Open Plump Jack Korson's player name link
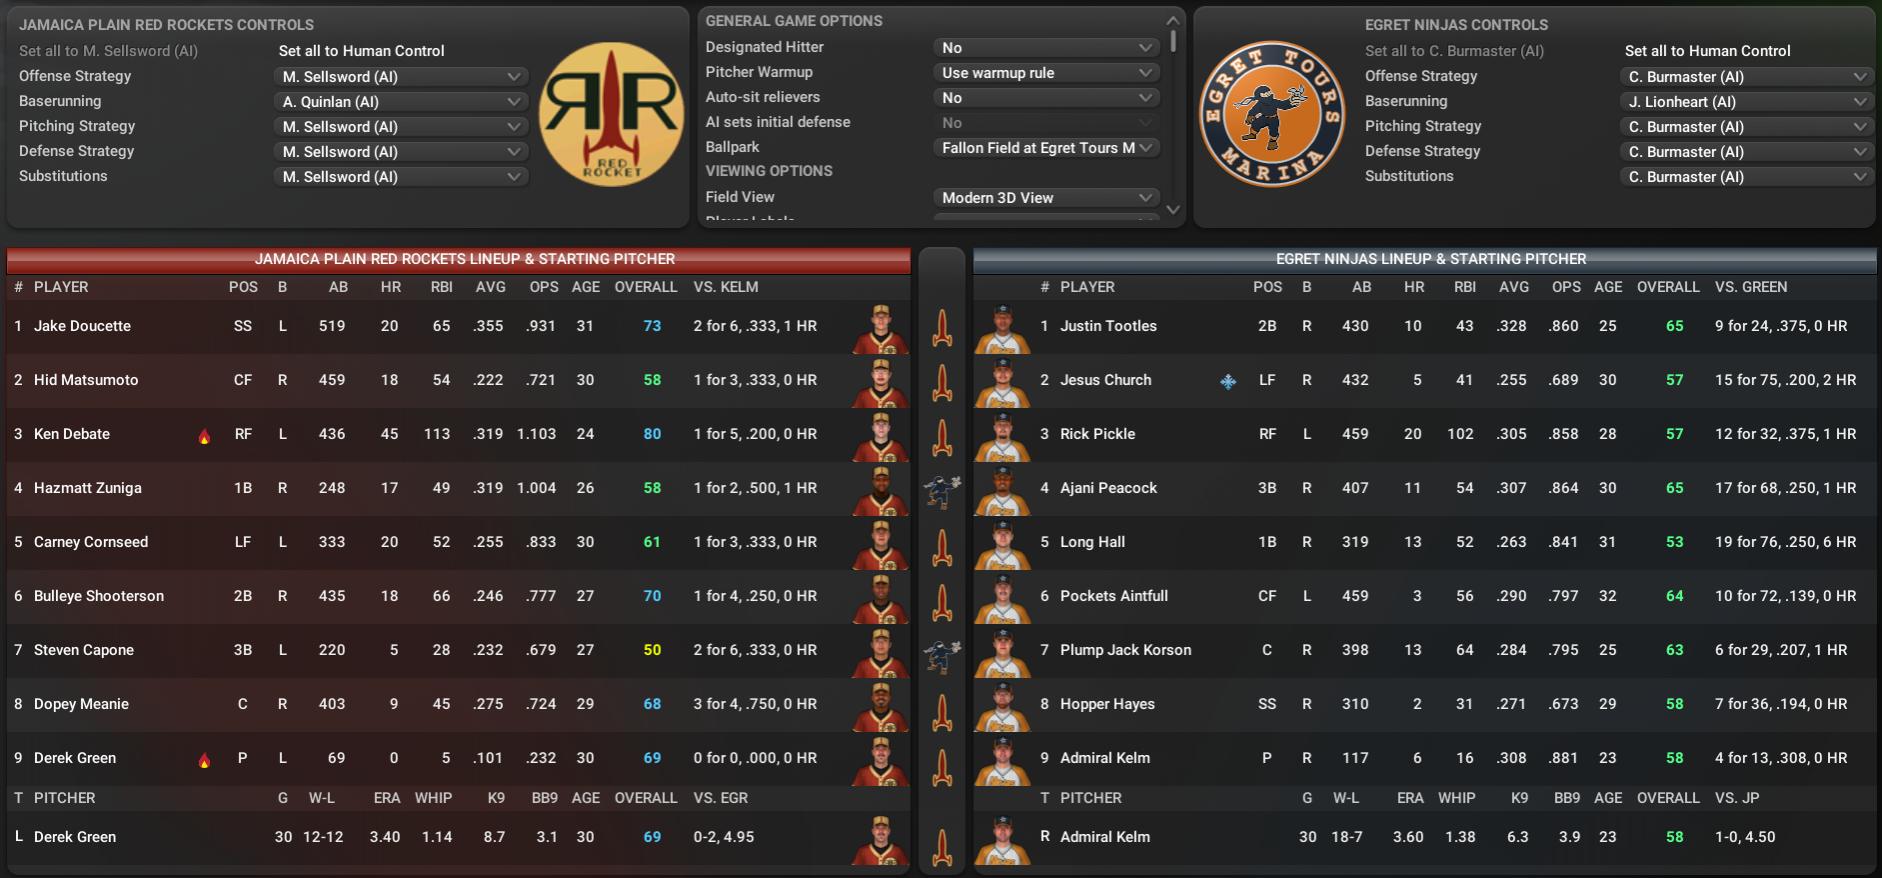The image size is (1882, 878). (1125, 650)
